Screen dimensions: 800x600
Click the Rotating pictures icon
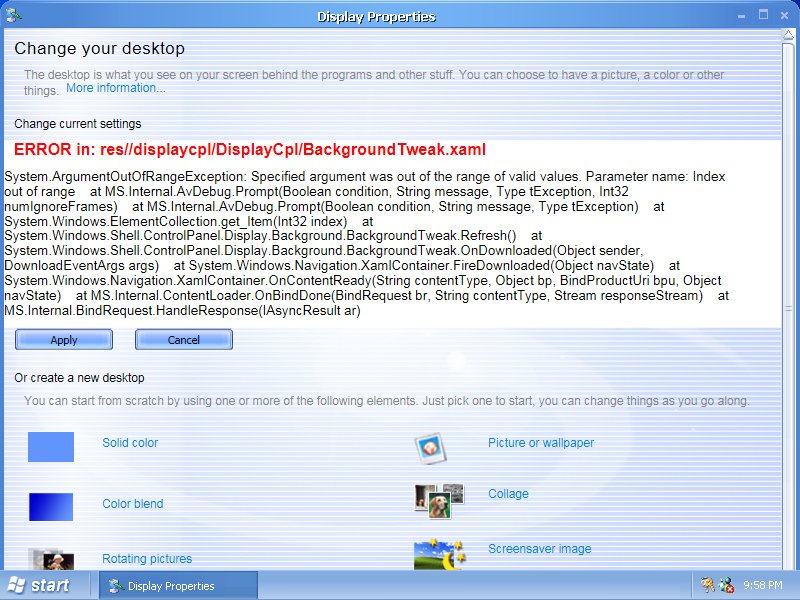click(x=52, y=559)
